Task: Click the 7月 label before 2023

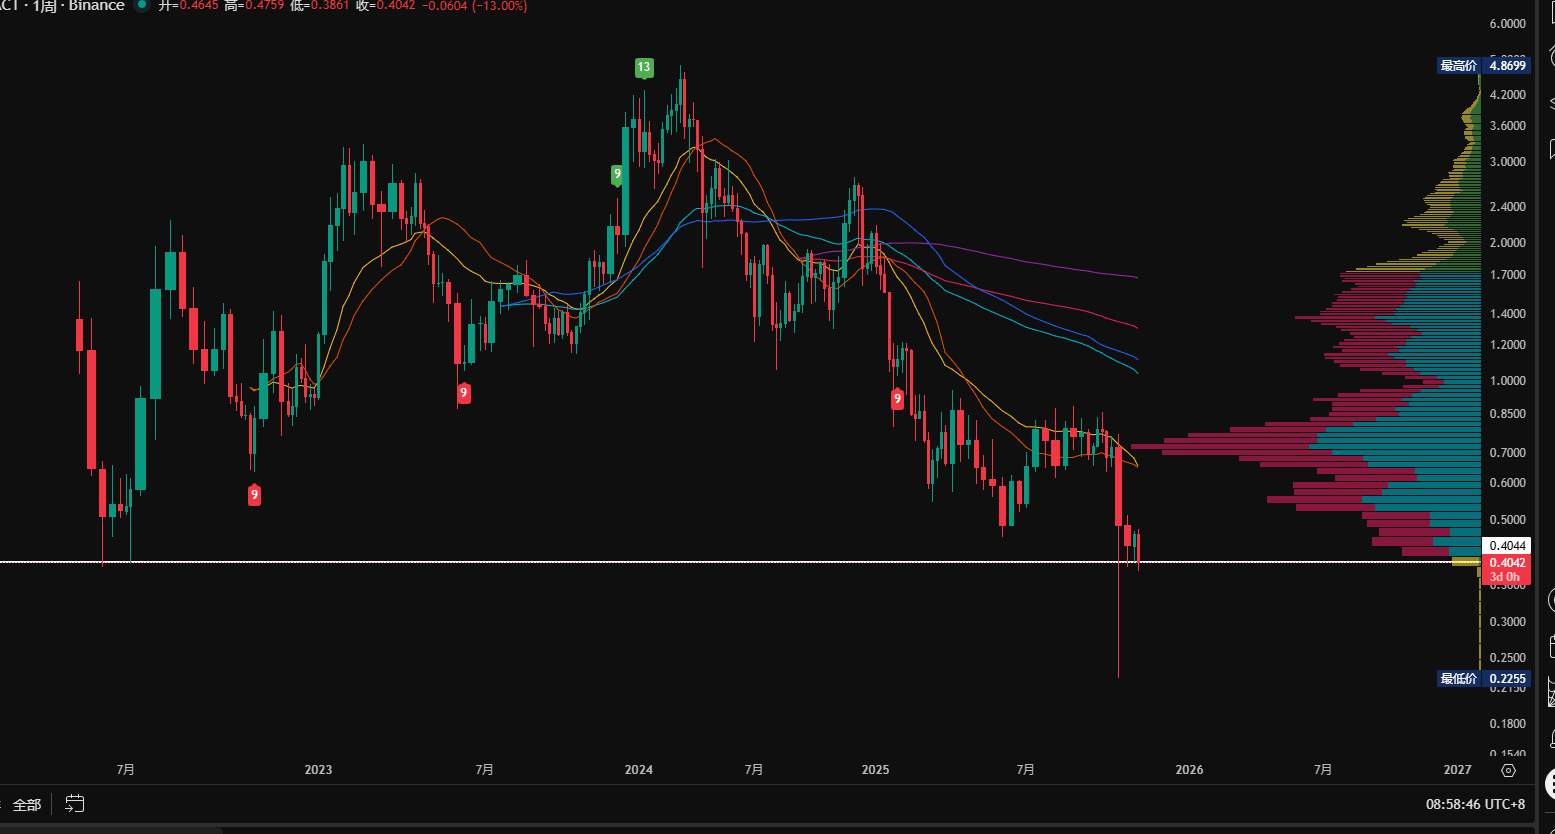Action: (125, 770)
